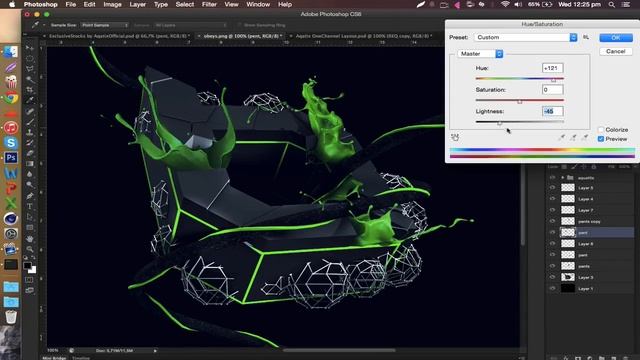Hide Layer 7 using its eye icon
The height and width of the screenshot is (360, 640).
(x=552, y=210)
